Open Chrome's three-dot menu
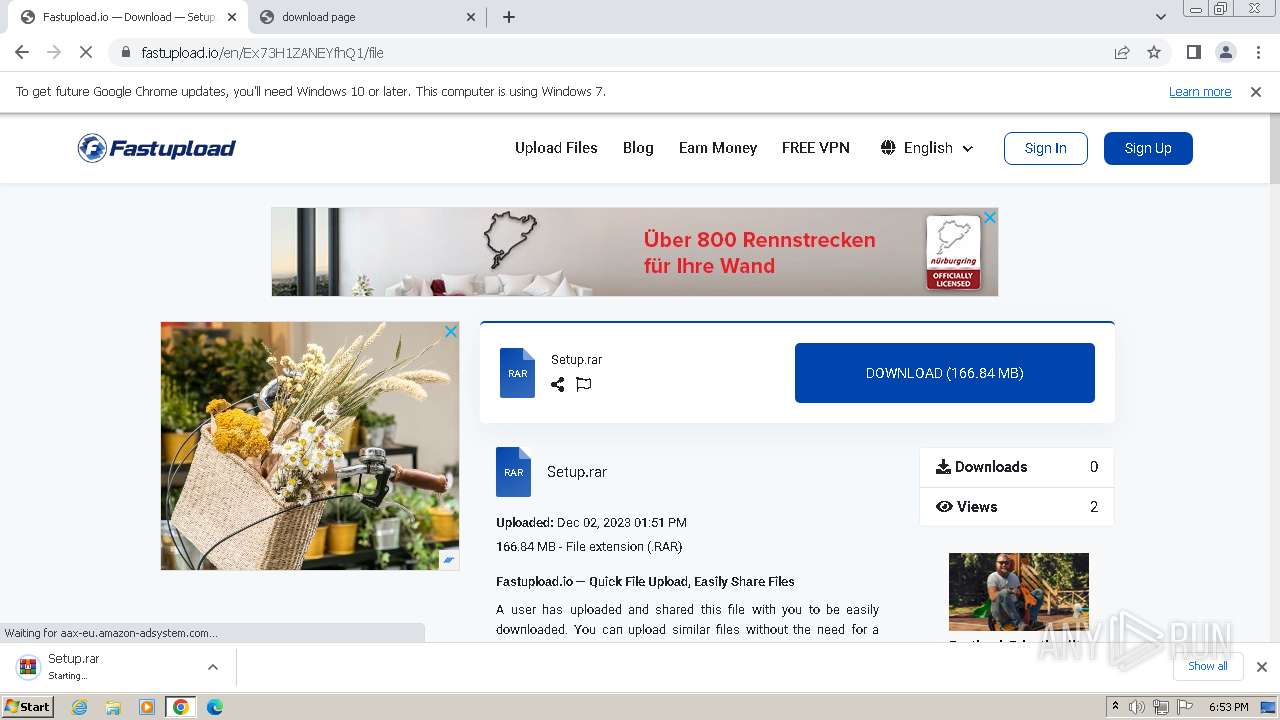This screenshot has height=720, width=1280. pos(1257,52)
